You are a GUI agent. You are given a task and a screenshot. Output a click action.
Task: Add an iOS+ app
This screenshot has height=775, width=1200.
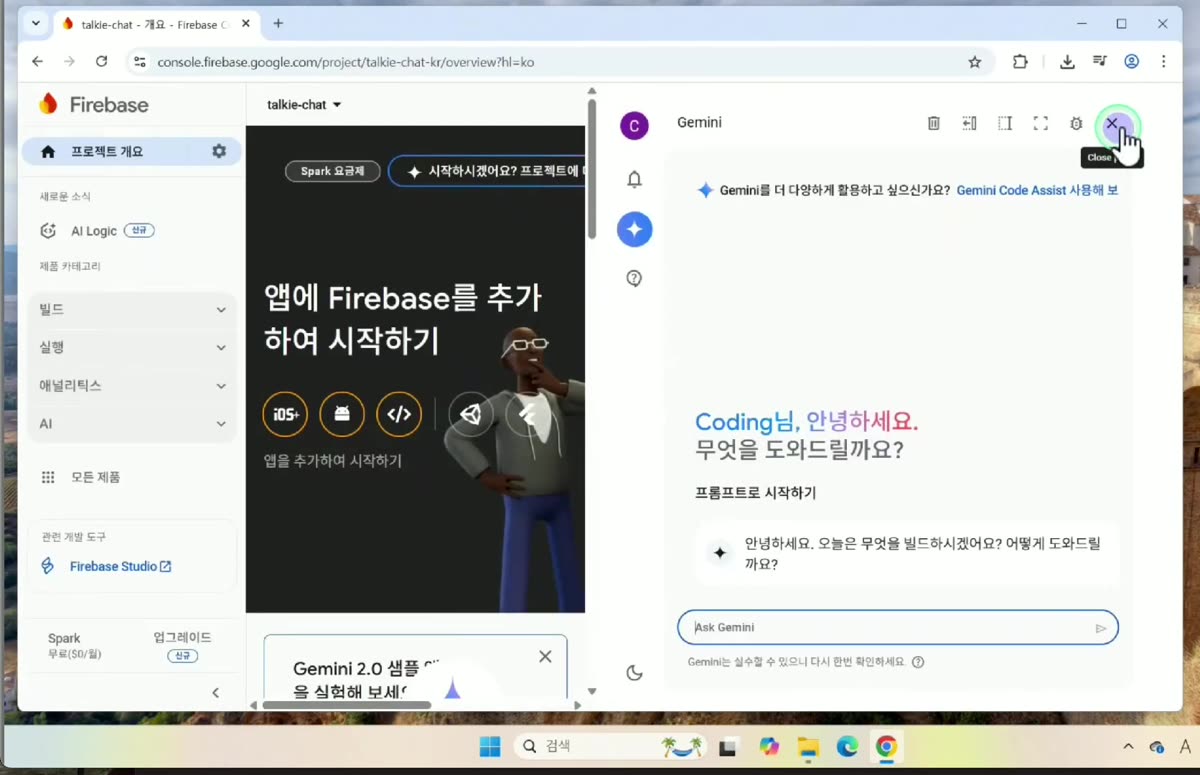285,414
